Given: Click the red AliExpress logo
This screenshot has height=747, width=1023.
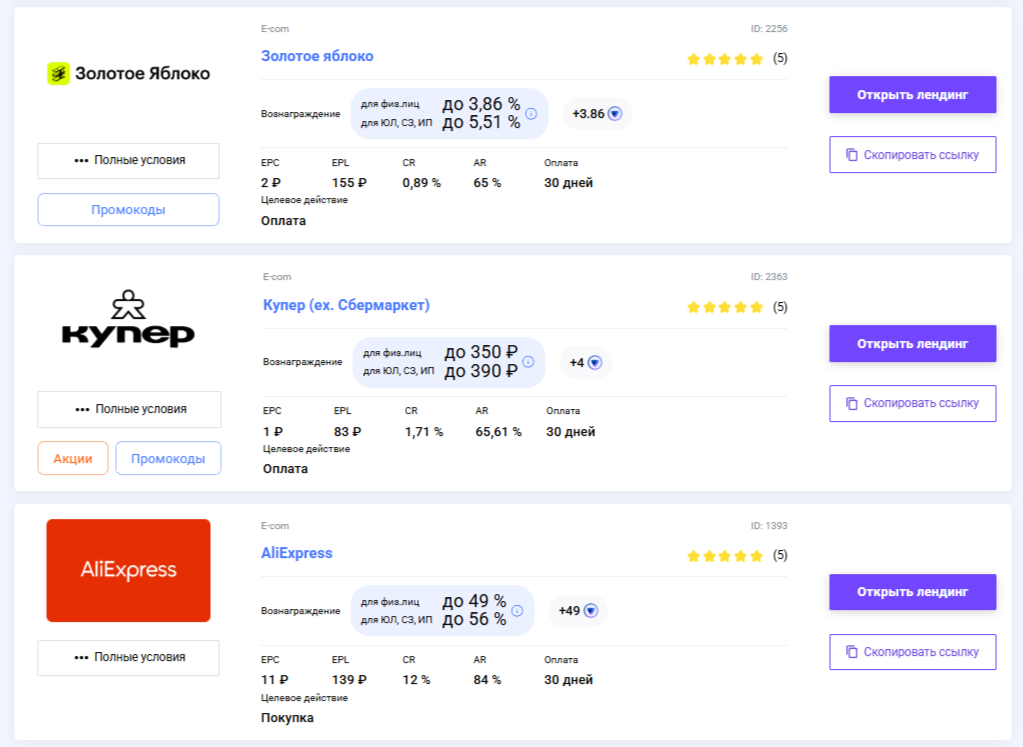Looking at the screenshot, I should (128, 570).
